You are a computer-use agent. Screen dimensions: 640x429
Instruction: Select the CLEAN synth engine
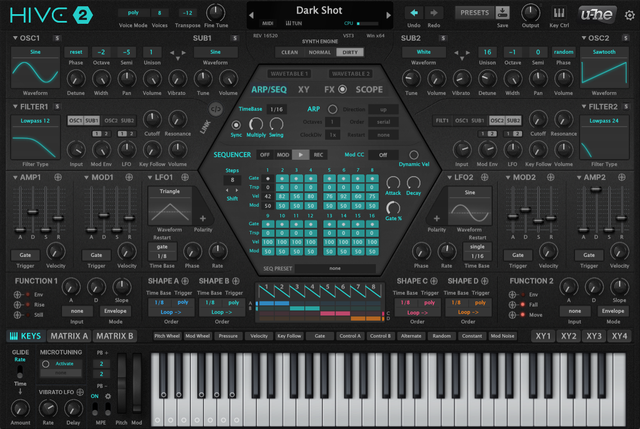pyautogui.click(x=289, y=52)
